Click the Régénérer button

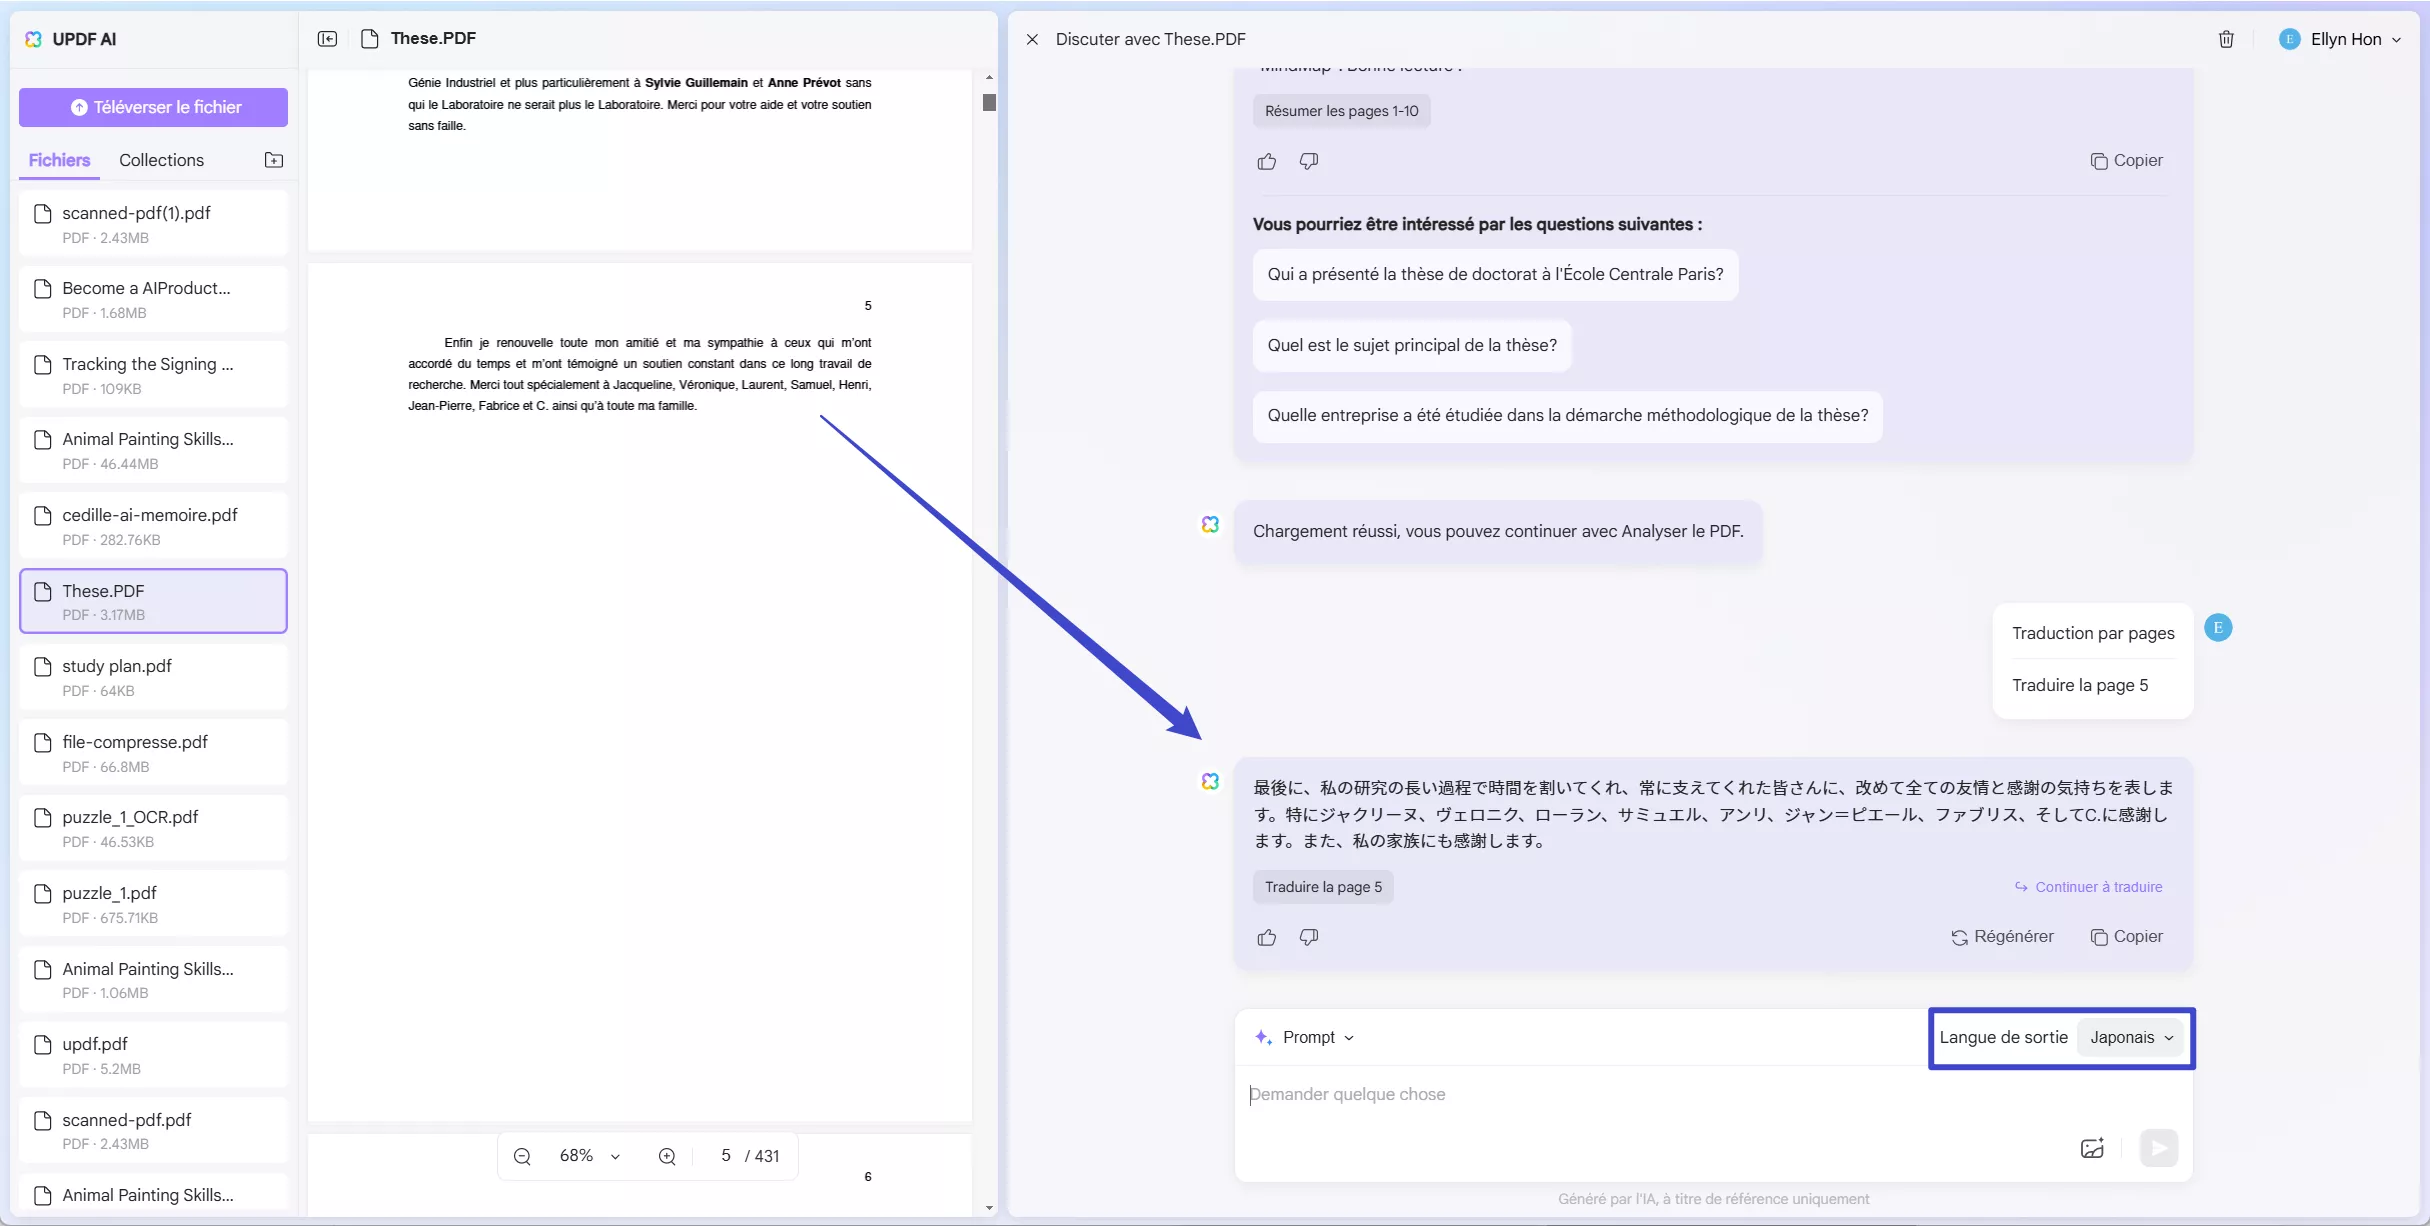[2002, 937]
